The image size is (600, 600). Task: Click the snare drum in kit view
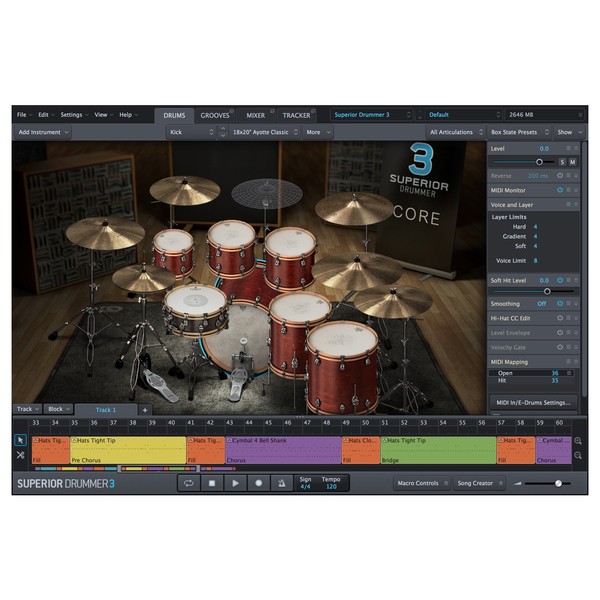pos(196,310)
